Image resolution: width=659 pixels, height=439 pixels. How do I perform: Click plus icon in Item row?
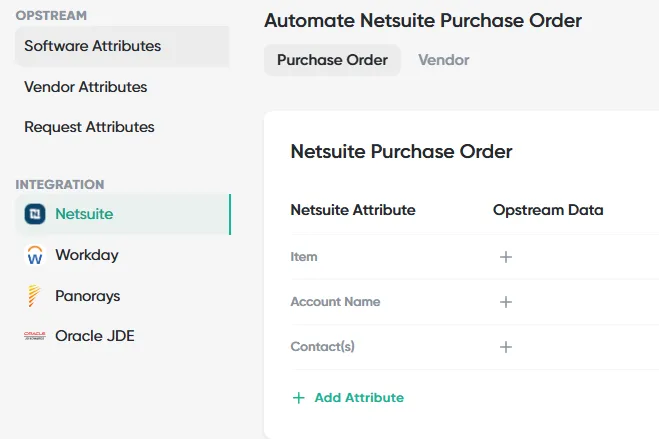[x=506, y=257]
